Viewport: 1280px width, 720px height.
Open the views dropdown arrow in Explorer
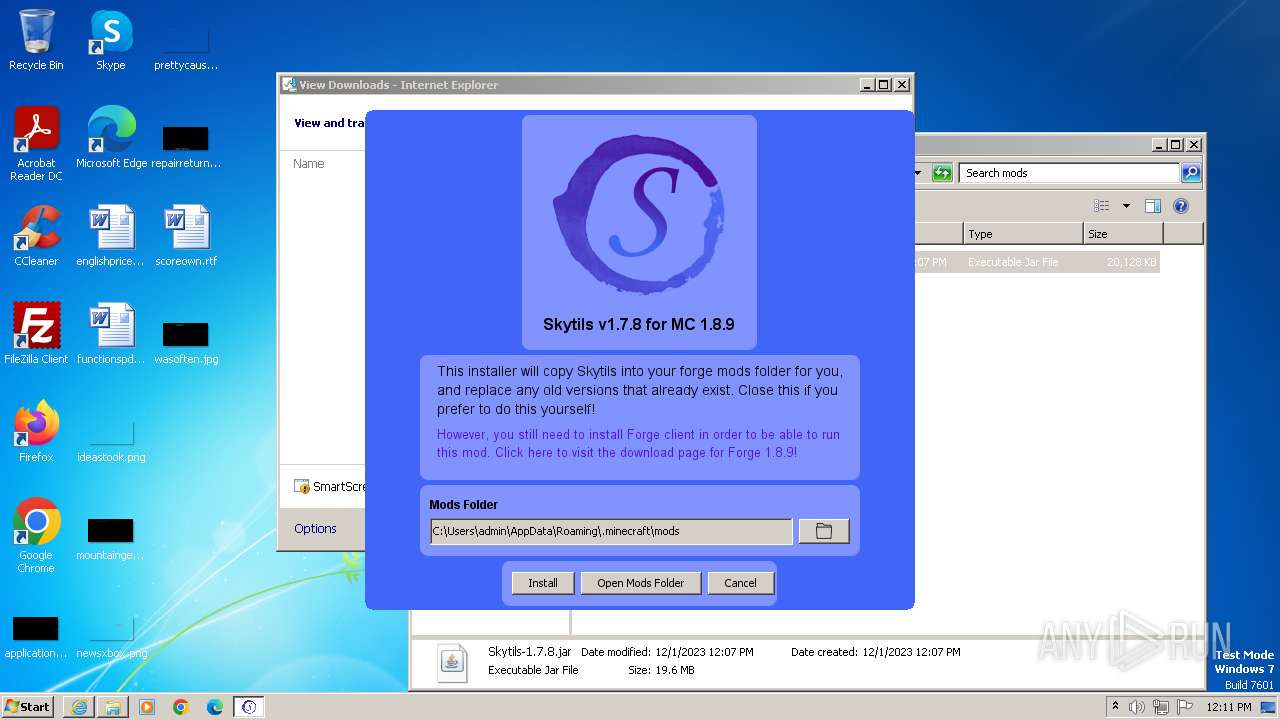pos(1126,206)
